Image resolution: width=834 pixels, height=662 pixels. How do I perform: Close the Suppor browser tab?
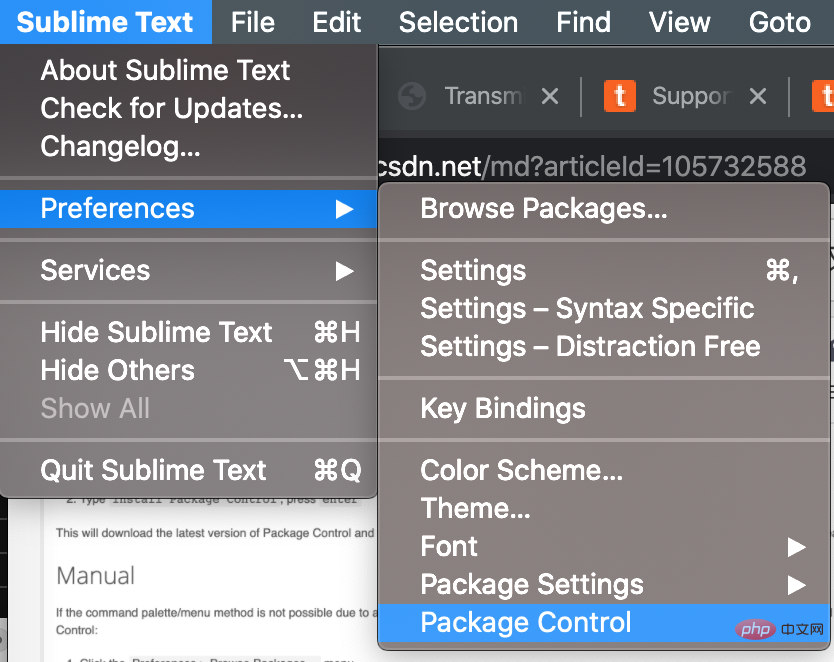click(758, 96)
